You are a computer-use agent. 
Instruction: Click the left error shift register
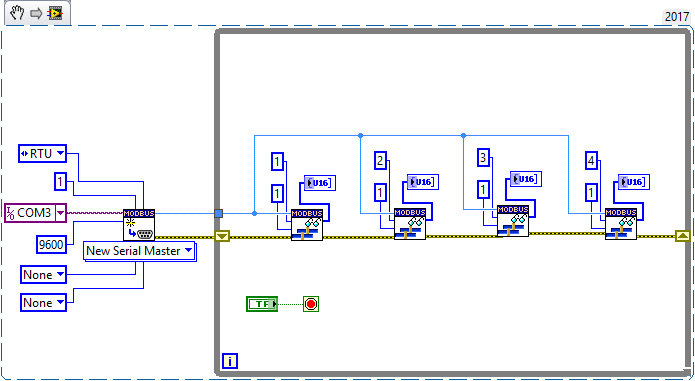222,237
